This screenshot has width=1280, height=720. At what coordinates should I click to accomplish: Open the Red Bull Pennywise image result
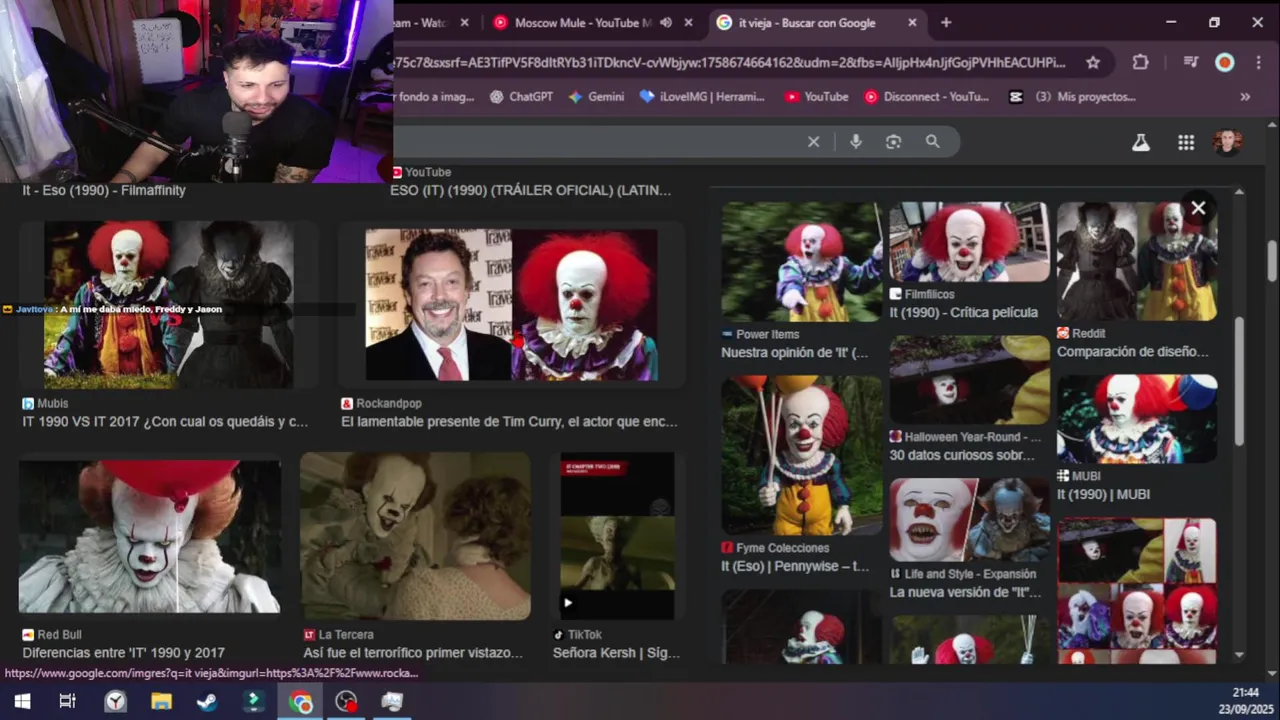pyautogui.click(x=150, y=537)
